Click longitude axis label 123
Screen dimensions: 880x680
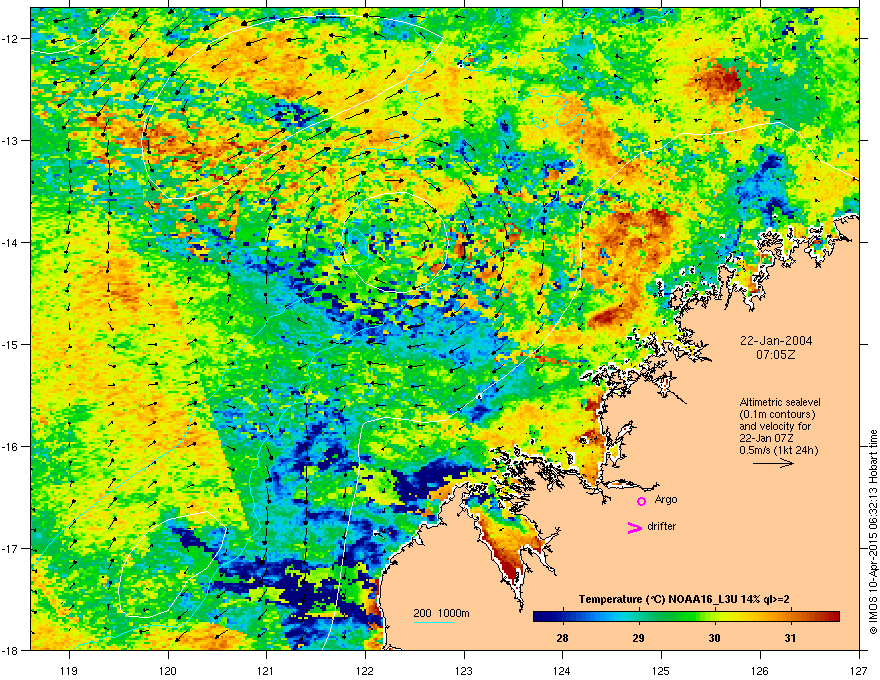464,670
